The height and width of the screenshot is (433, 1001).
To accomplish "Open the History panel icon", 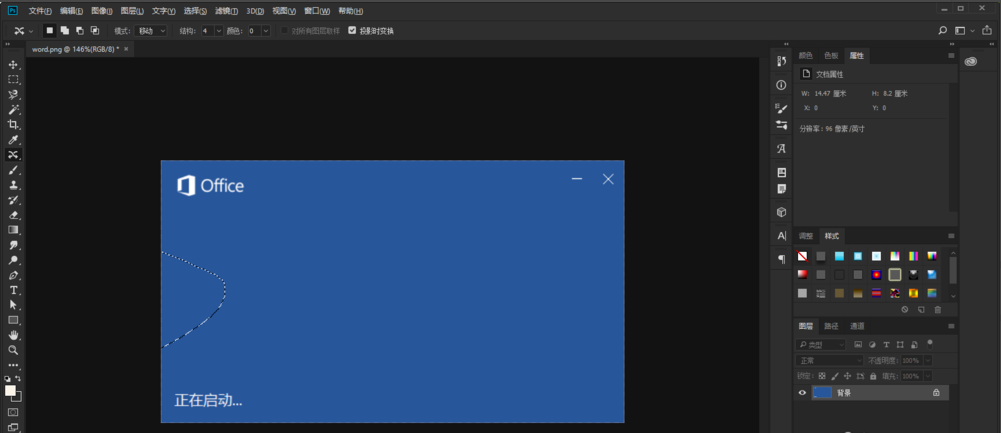I will 781,61.
